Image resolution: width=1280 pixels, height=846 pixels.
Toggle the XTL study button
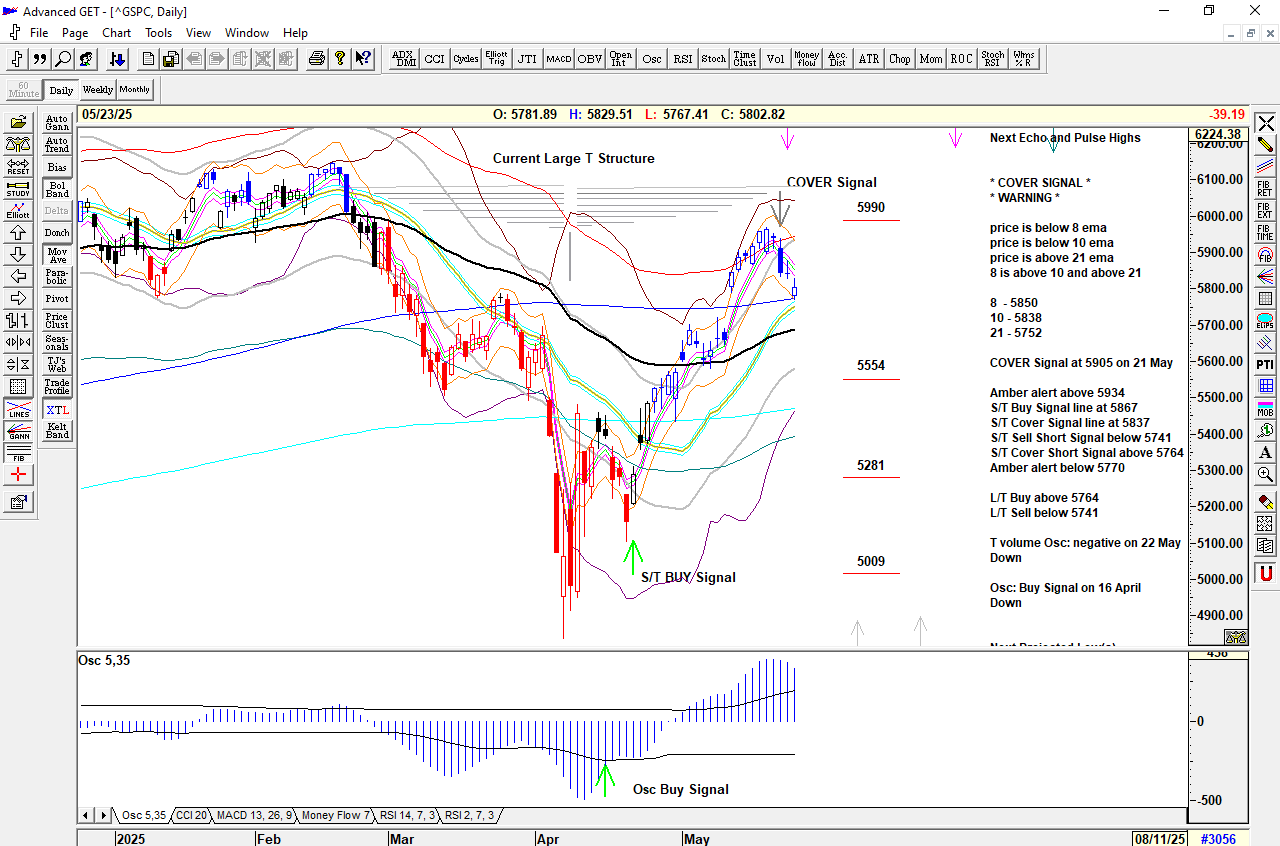tap(57, 410)
